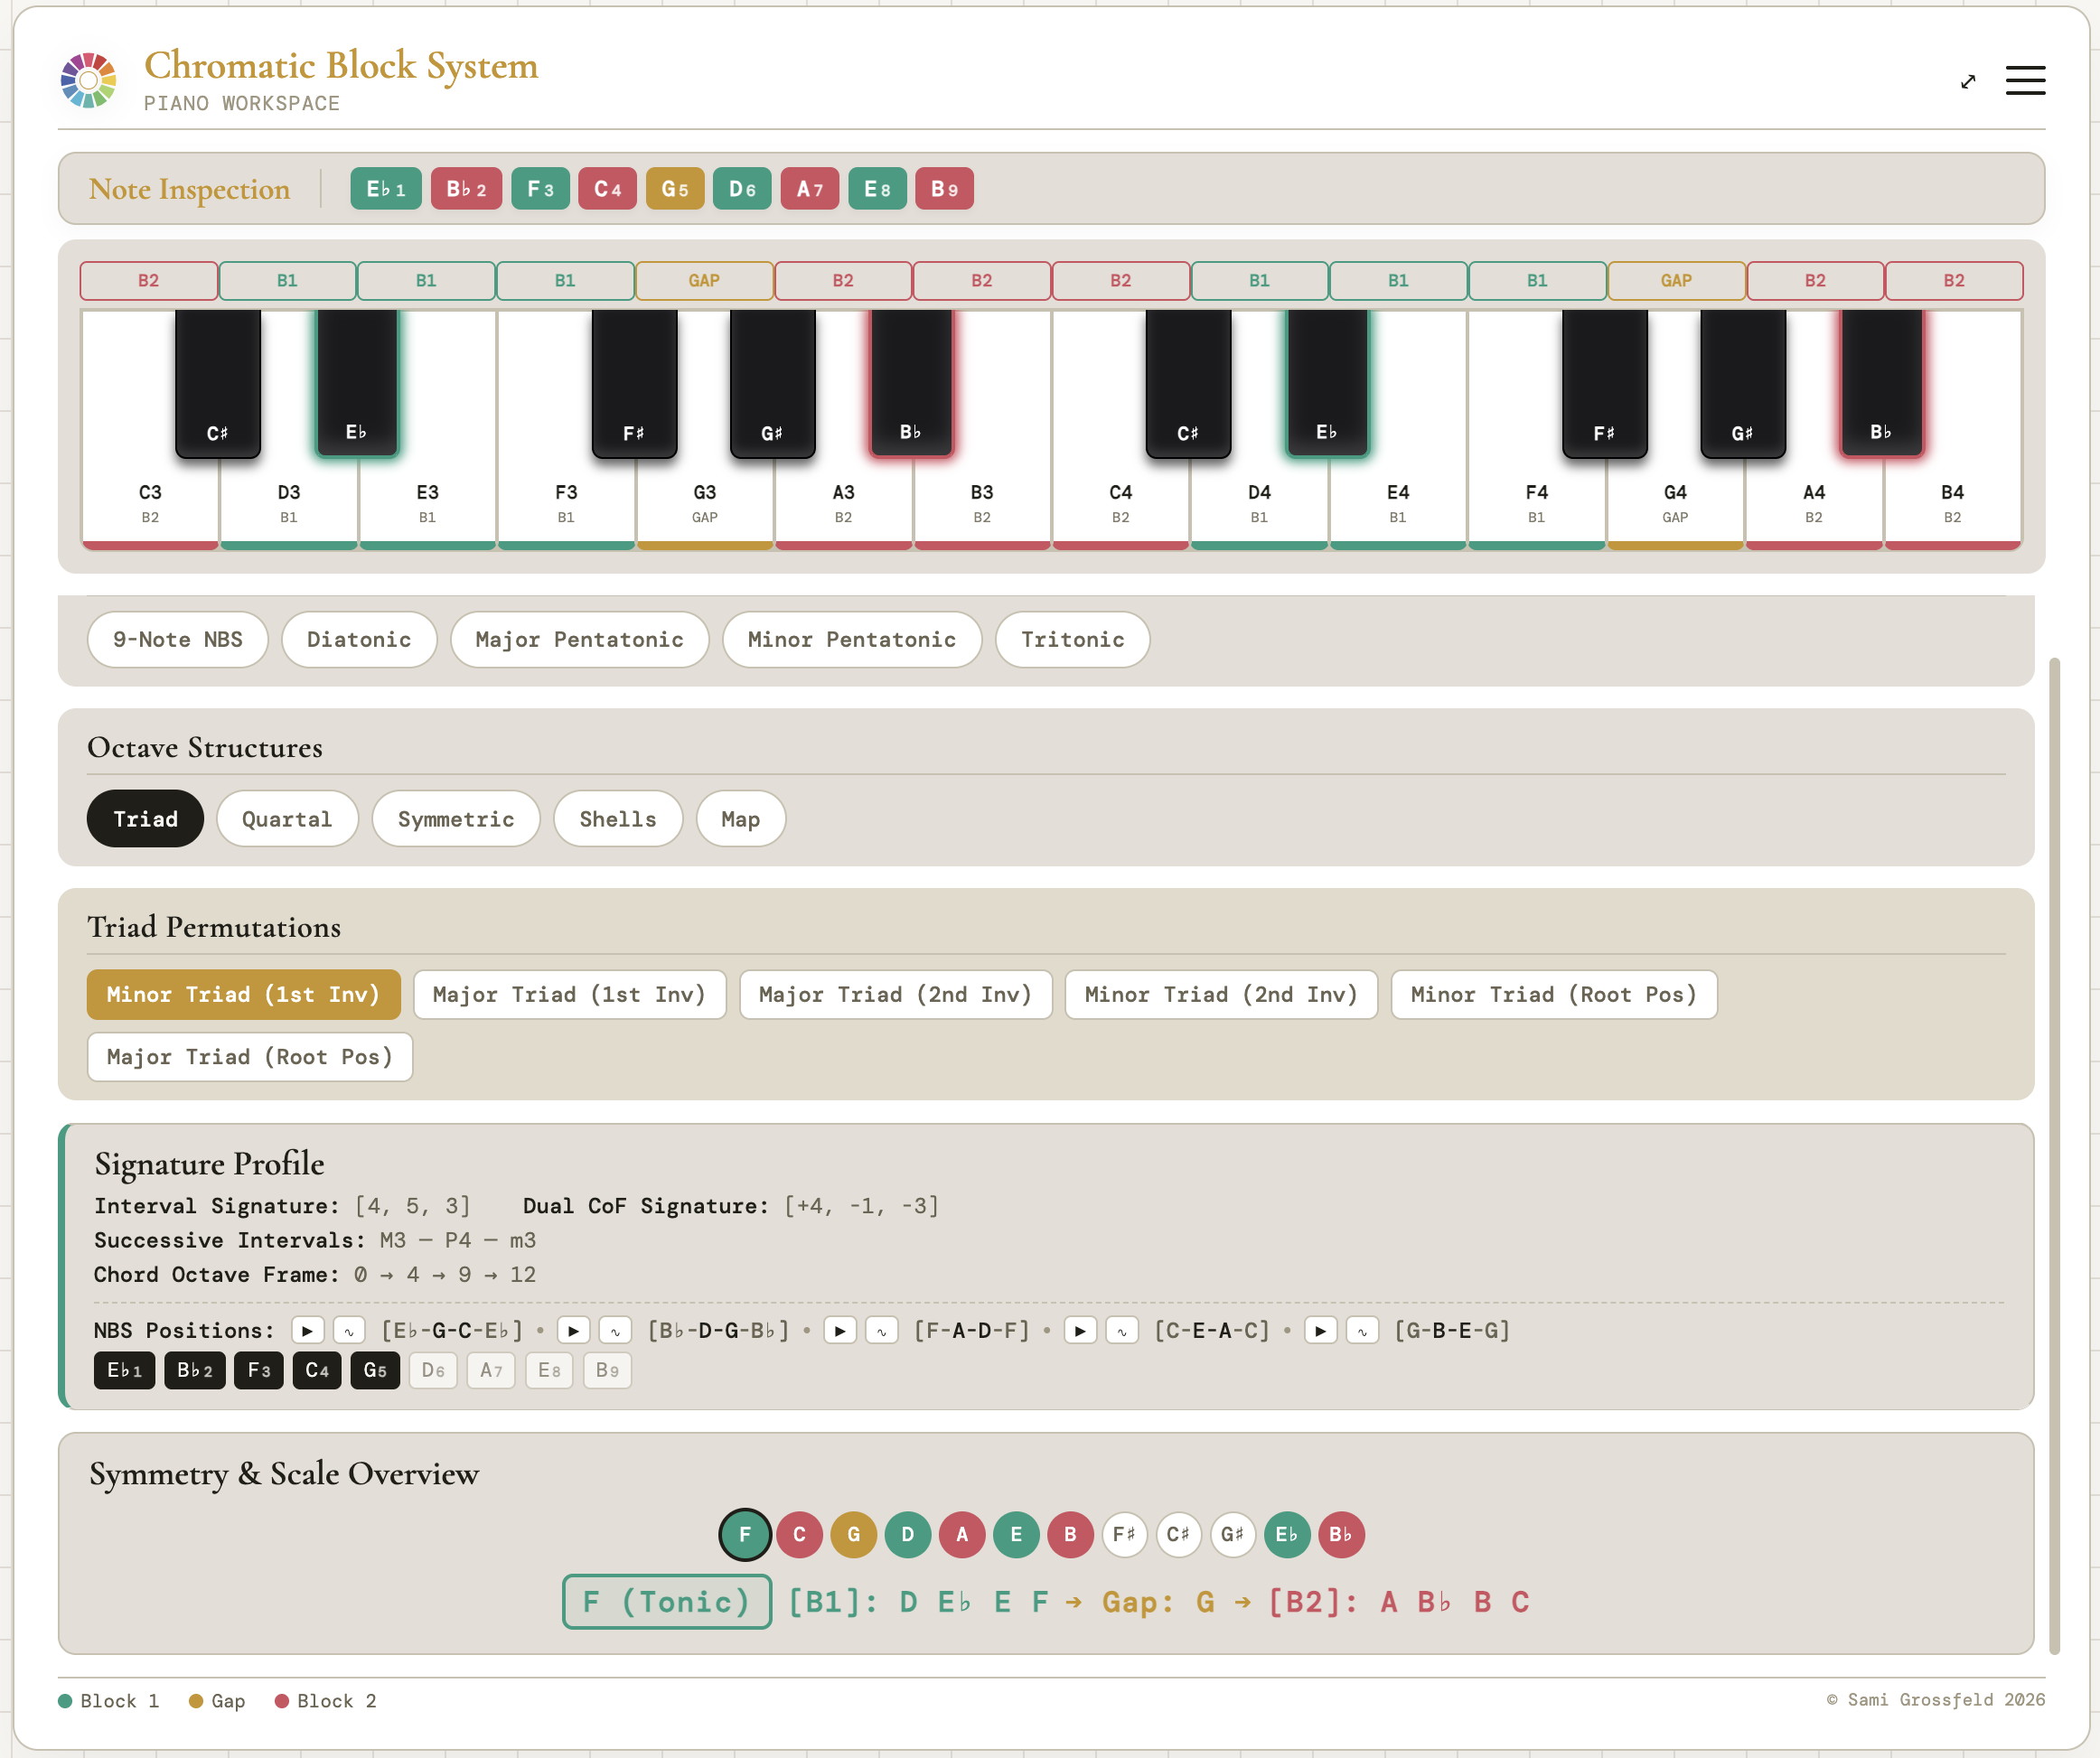
Task: Select Minor Triad (2nd Inv)
Action: click(x=1221, y=994)
